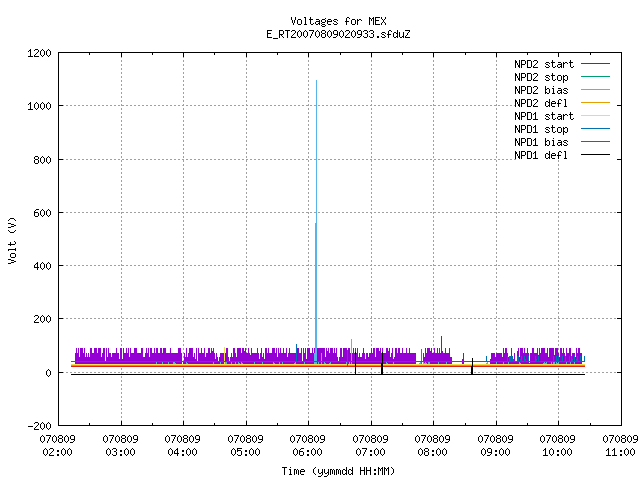Click the 06:00 x-axis time label
The height and width of the screenshot is (480, 640).
pyautogui.click(x=307, y=453)
